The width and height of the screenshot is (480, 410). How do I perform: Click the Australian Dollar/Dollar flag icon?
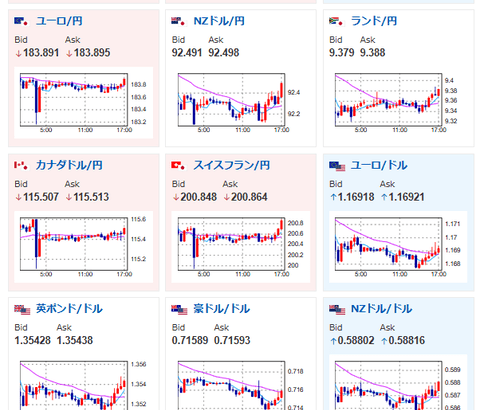179,309
